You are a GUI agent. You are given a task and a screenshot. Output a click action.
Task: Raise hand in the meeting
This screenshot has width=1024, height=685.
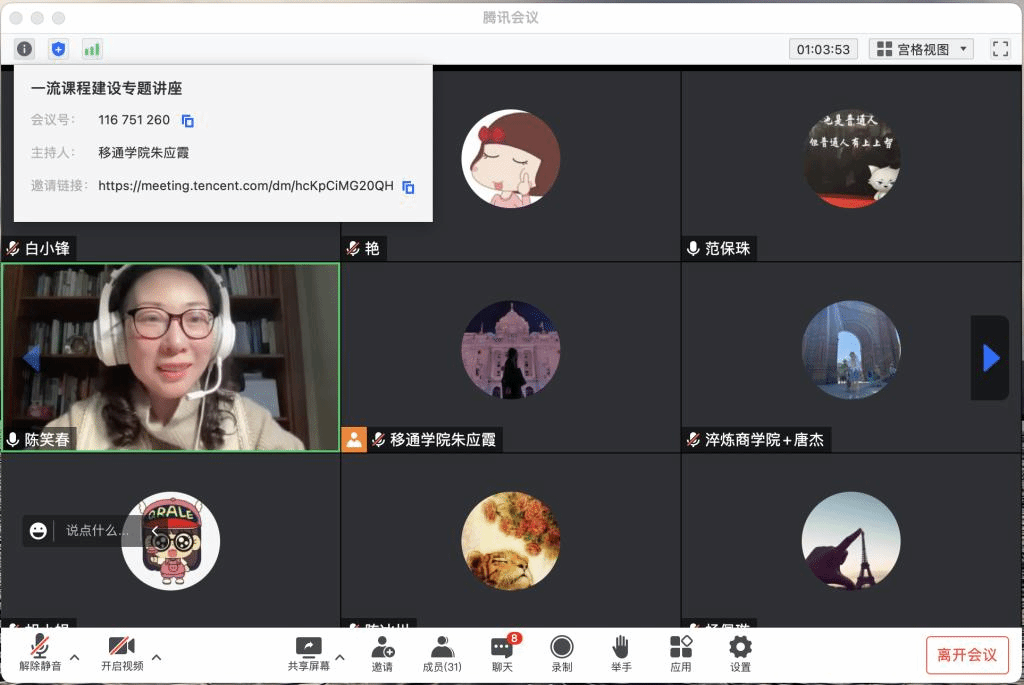click(621, 653)
